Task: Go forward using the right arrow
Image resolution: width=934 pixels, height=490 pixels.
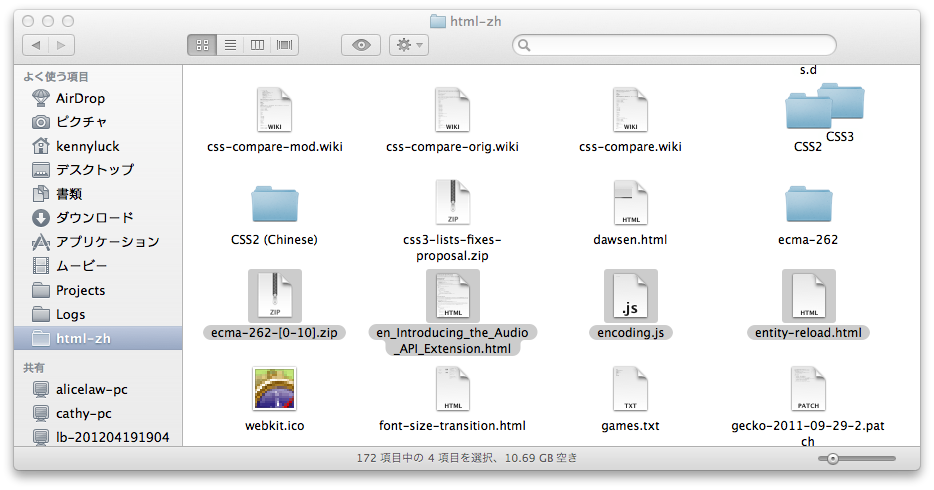Action: pyautogui.click(x=61, y=45)
